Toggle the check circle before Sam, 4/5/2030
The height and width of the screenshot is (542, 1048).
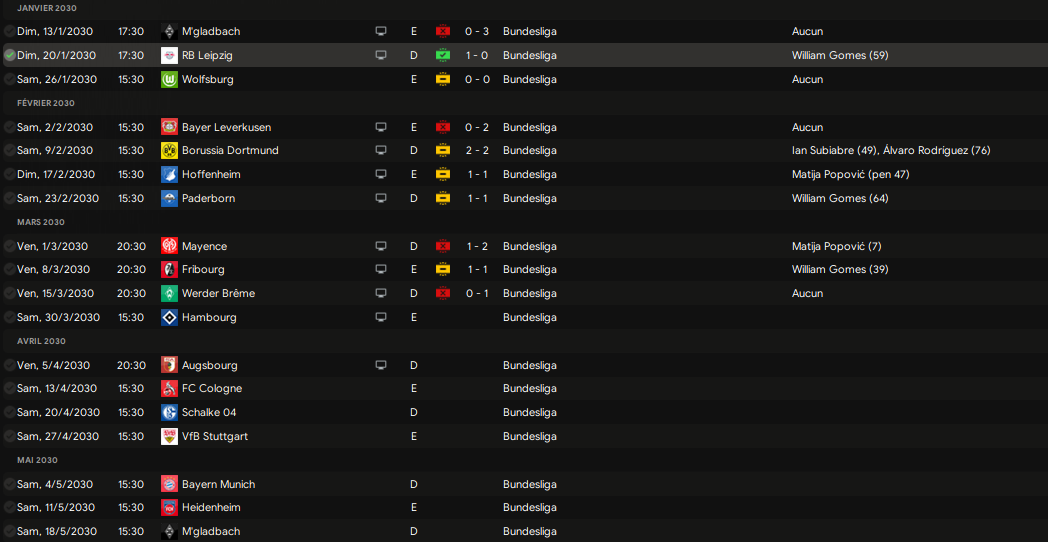[x=9, y=484]
